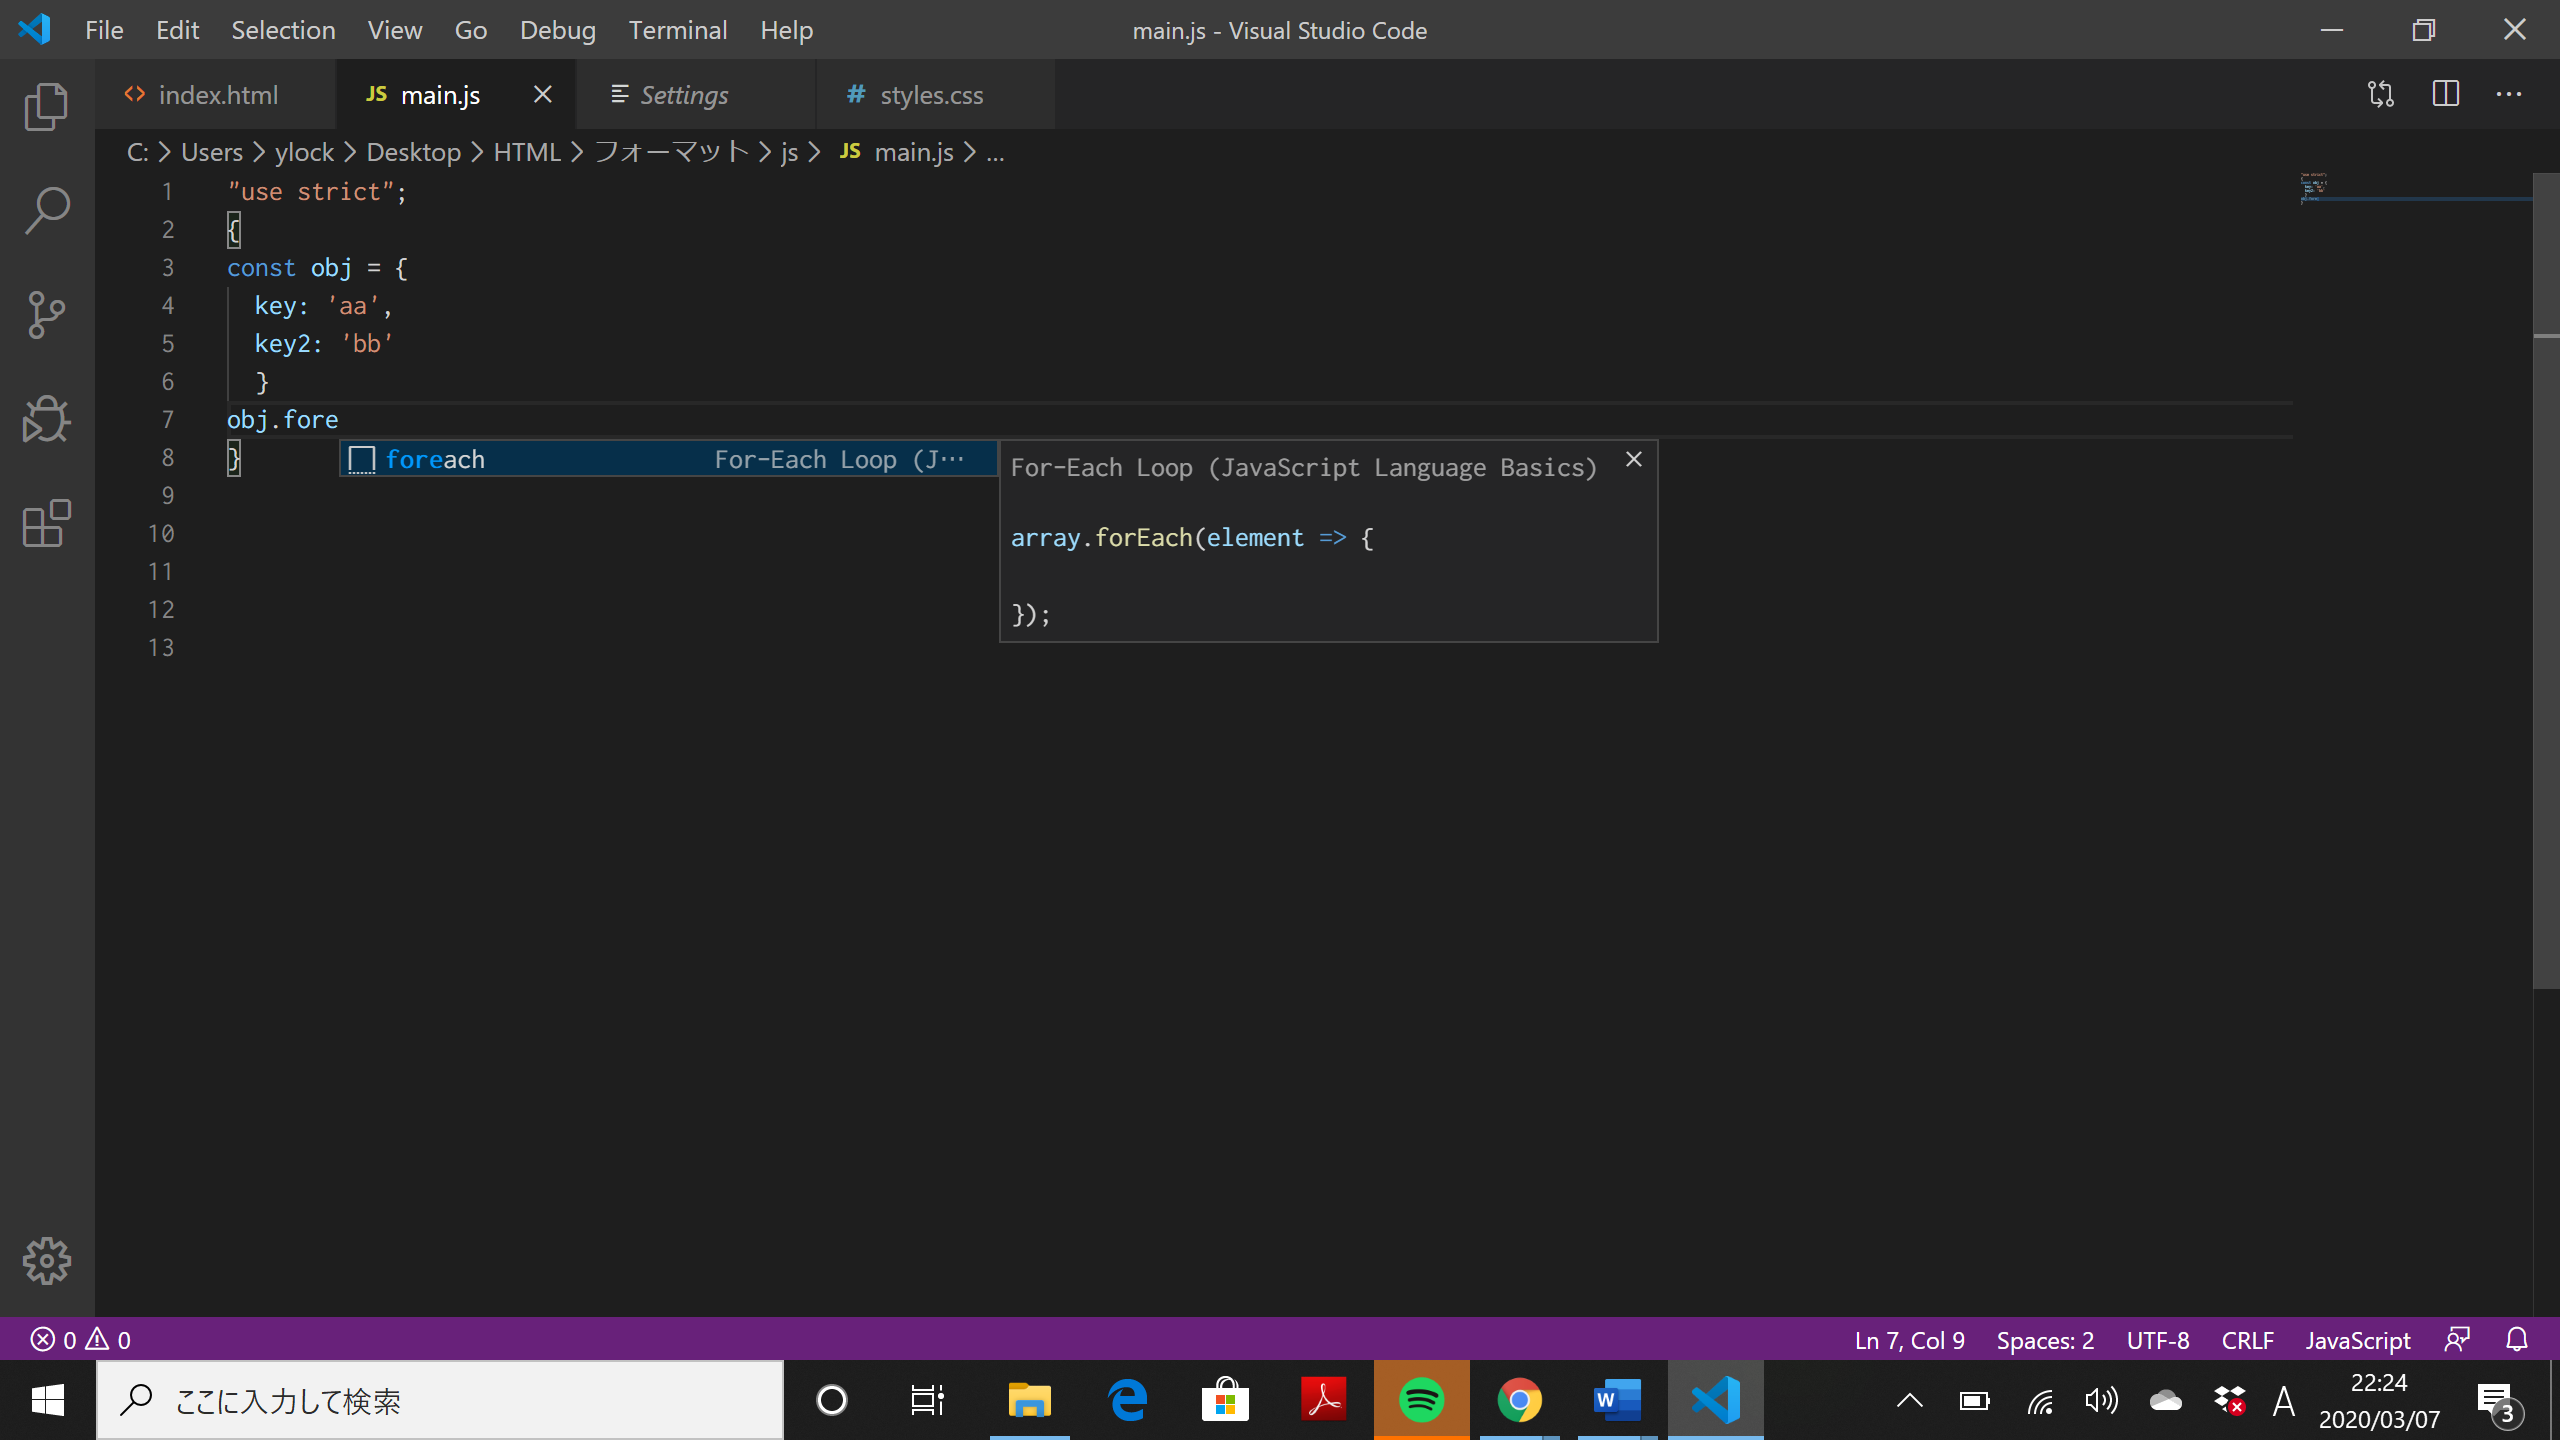
Task: Click the Split Editor icon
Action: 2446,94
